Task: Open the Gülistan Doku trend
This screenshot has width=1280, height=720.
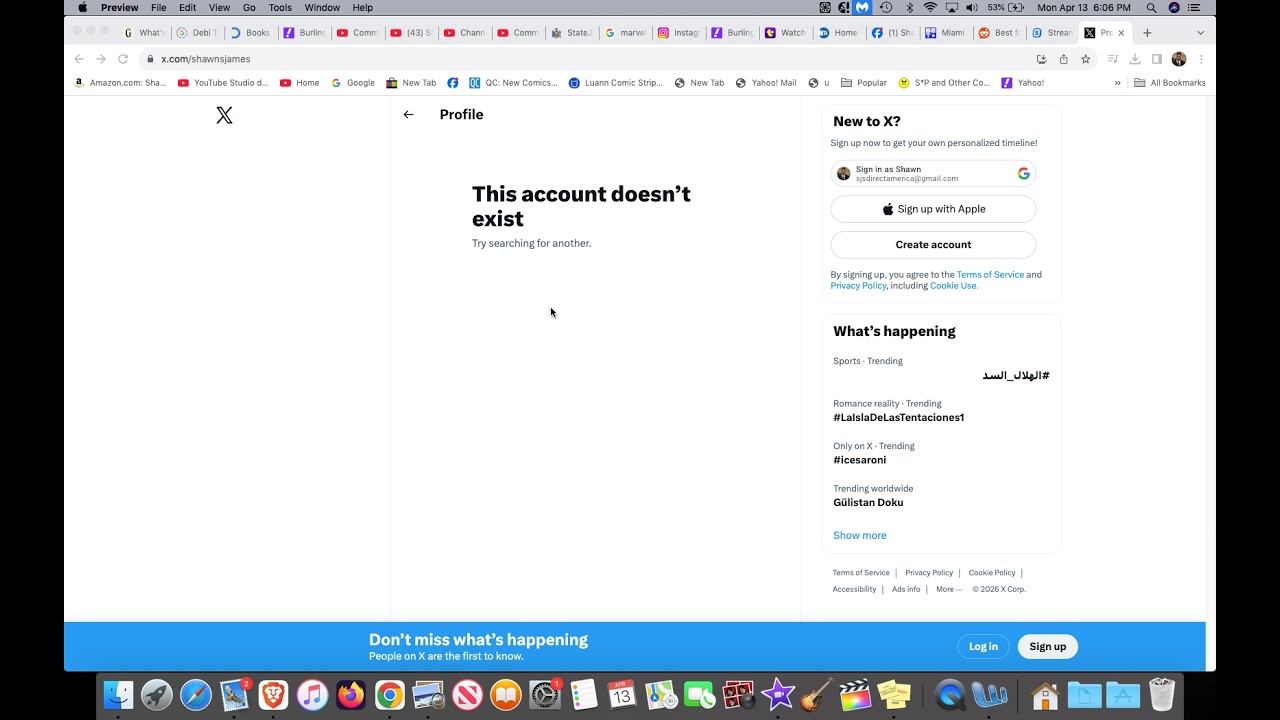Action: 868,503
